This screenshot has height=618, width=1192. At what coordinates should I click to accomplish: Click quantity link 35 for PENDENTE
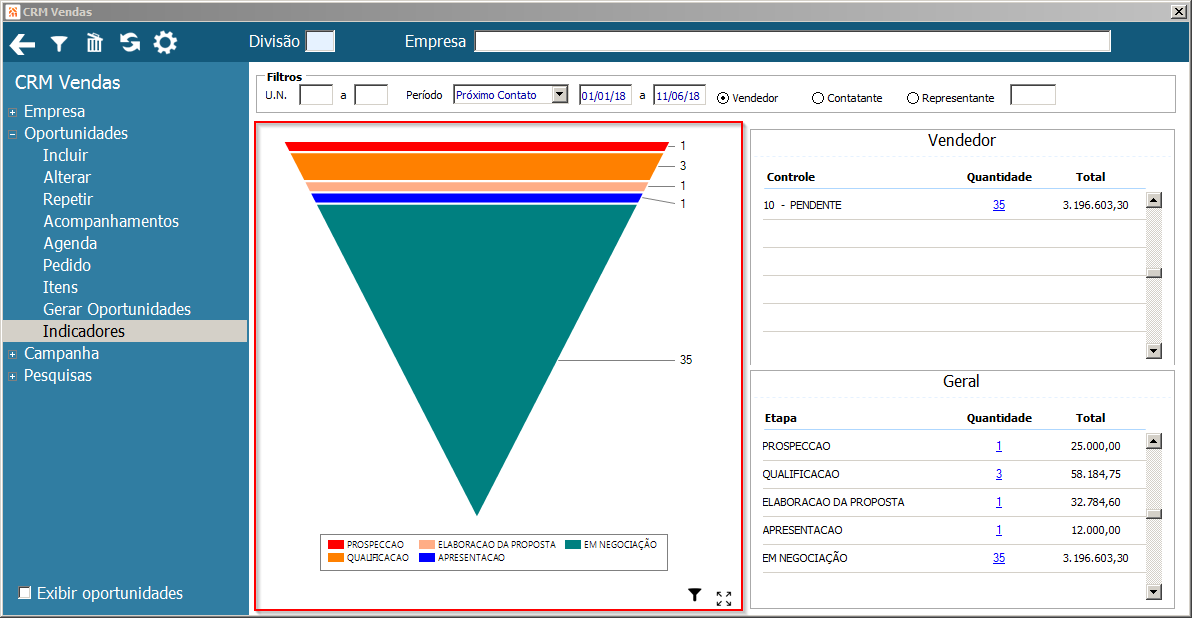pos(999,204)
